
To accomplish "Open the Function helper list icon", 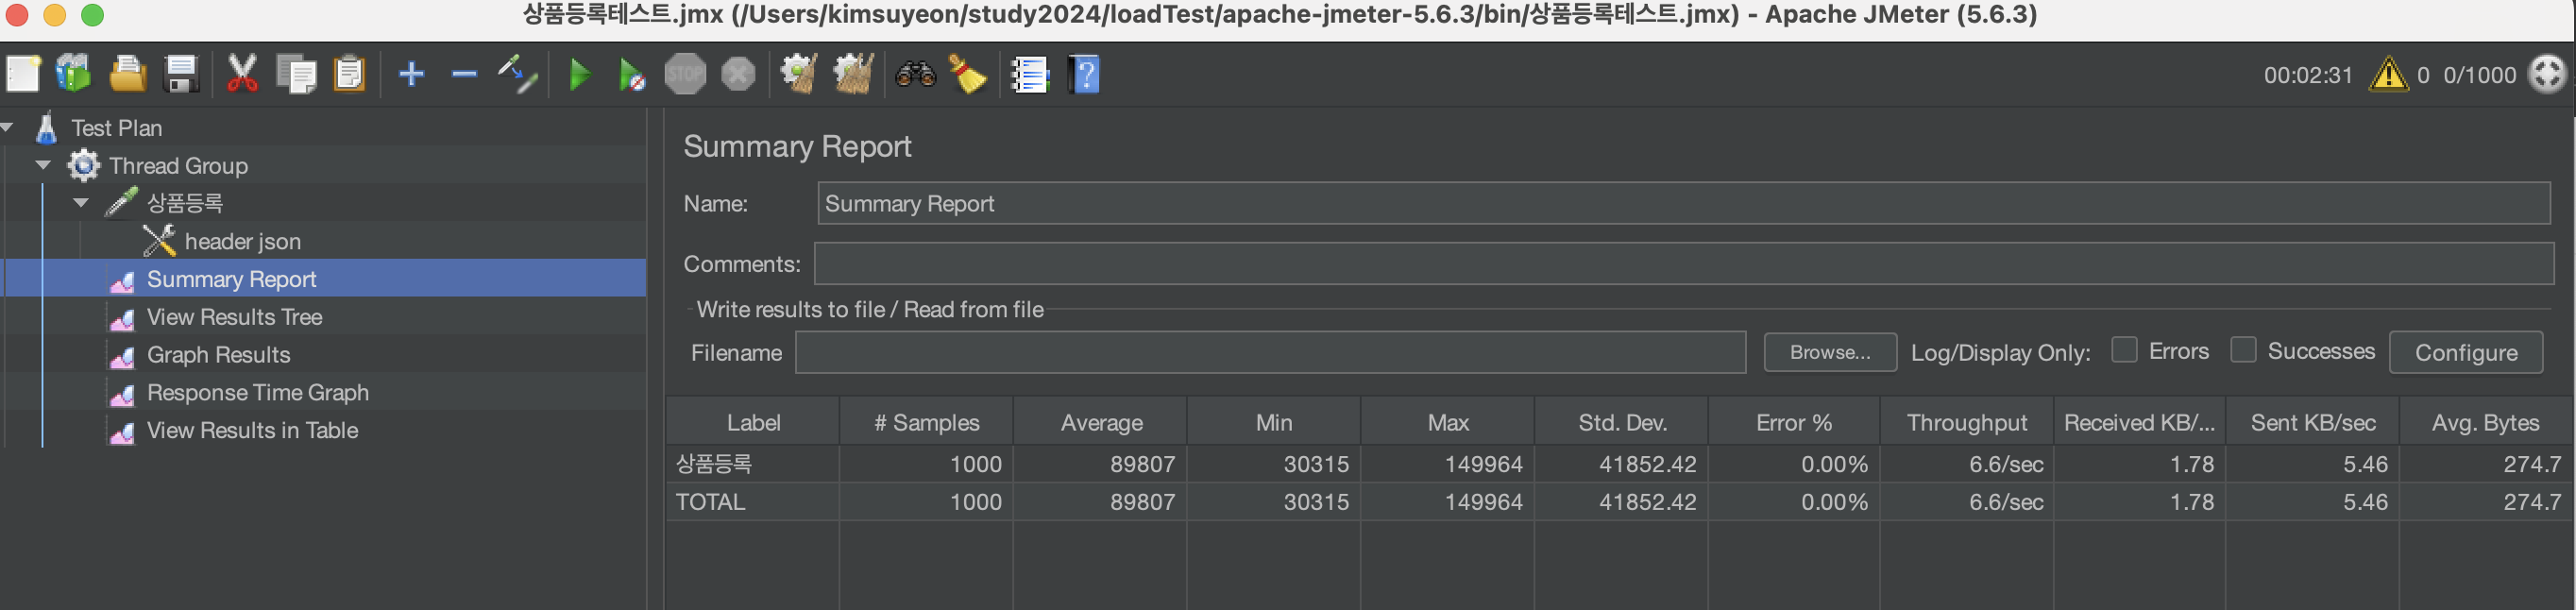I will tap(1029, 74).
